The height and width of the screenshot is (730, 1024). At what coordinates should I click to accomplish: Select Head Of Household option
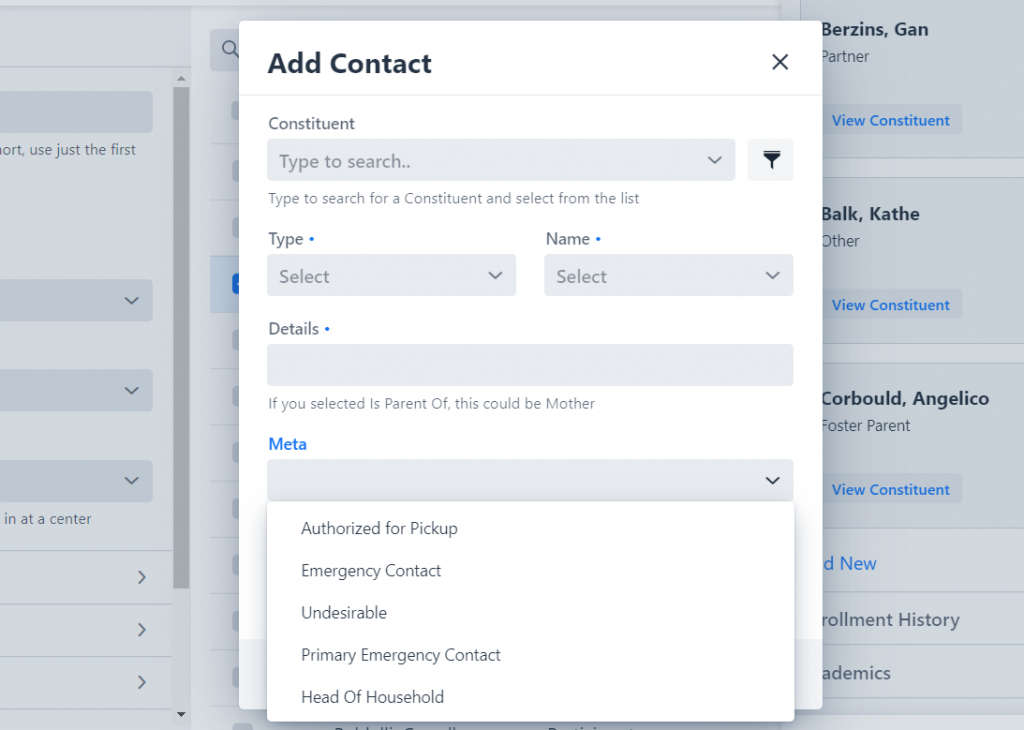(x=372, y=697)
